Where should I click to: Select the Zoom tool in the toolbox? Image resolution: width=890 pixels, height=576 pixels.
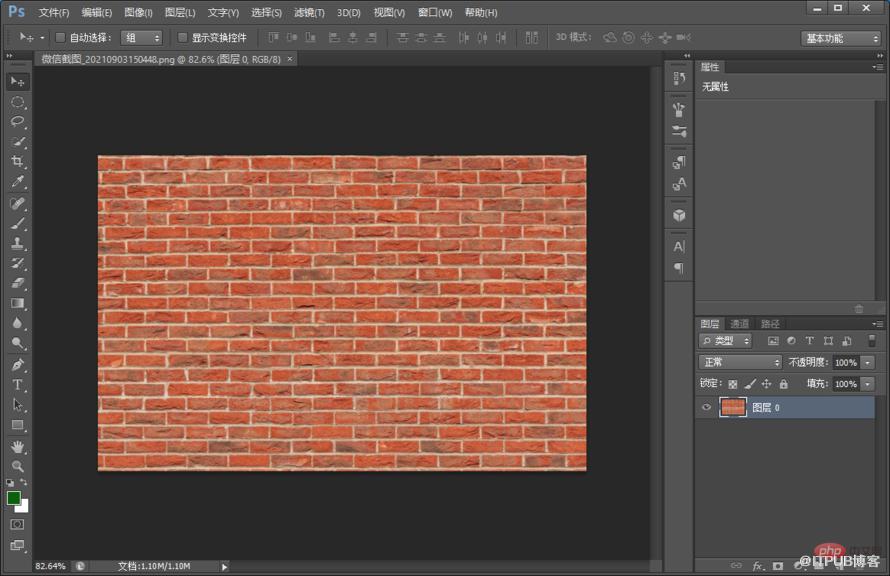(x=18, y=466)
